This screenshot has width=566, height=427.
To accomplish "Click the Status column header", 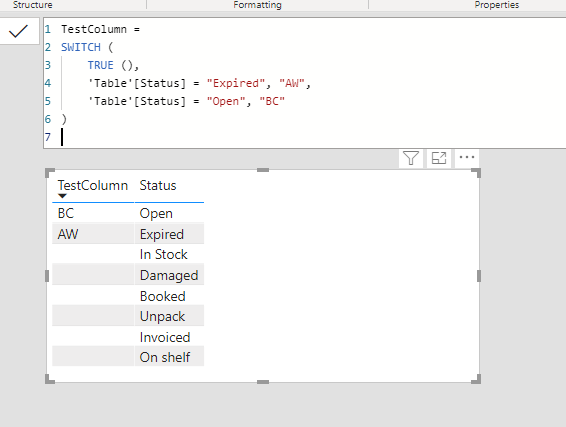I will pos(158,186).
